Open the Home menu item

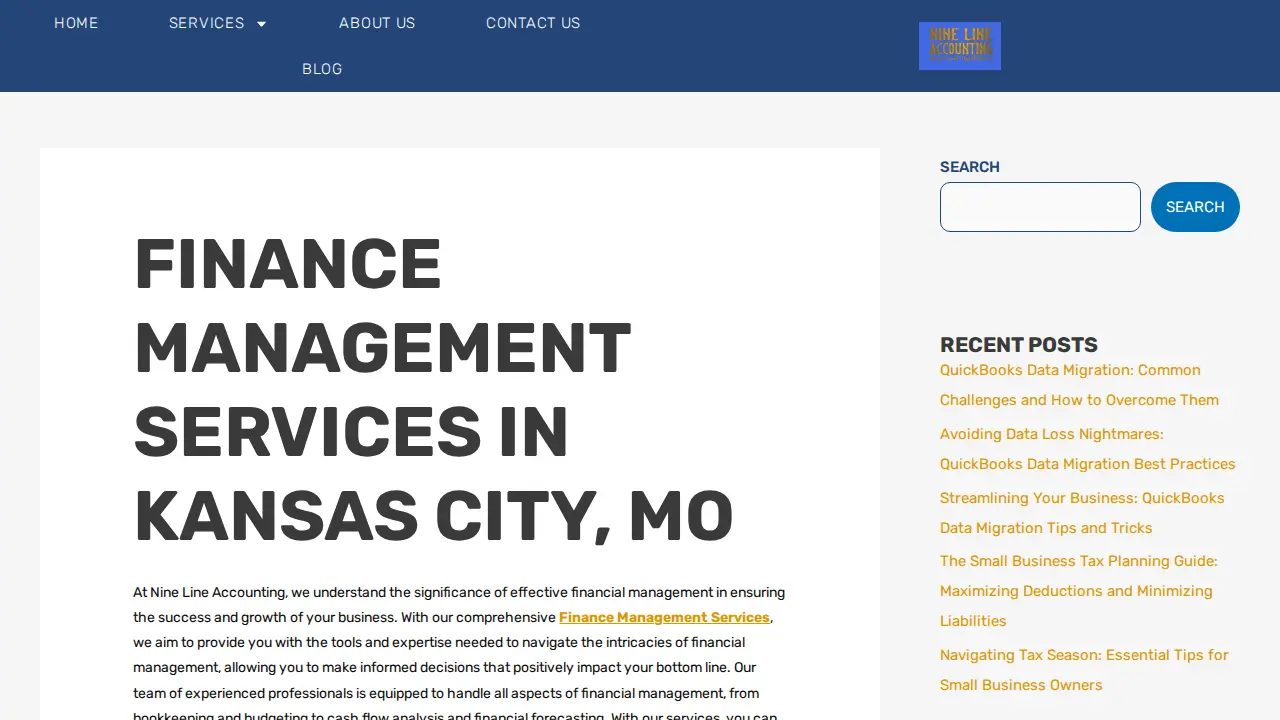click(x=76, y=23)
